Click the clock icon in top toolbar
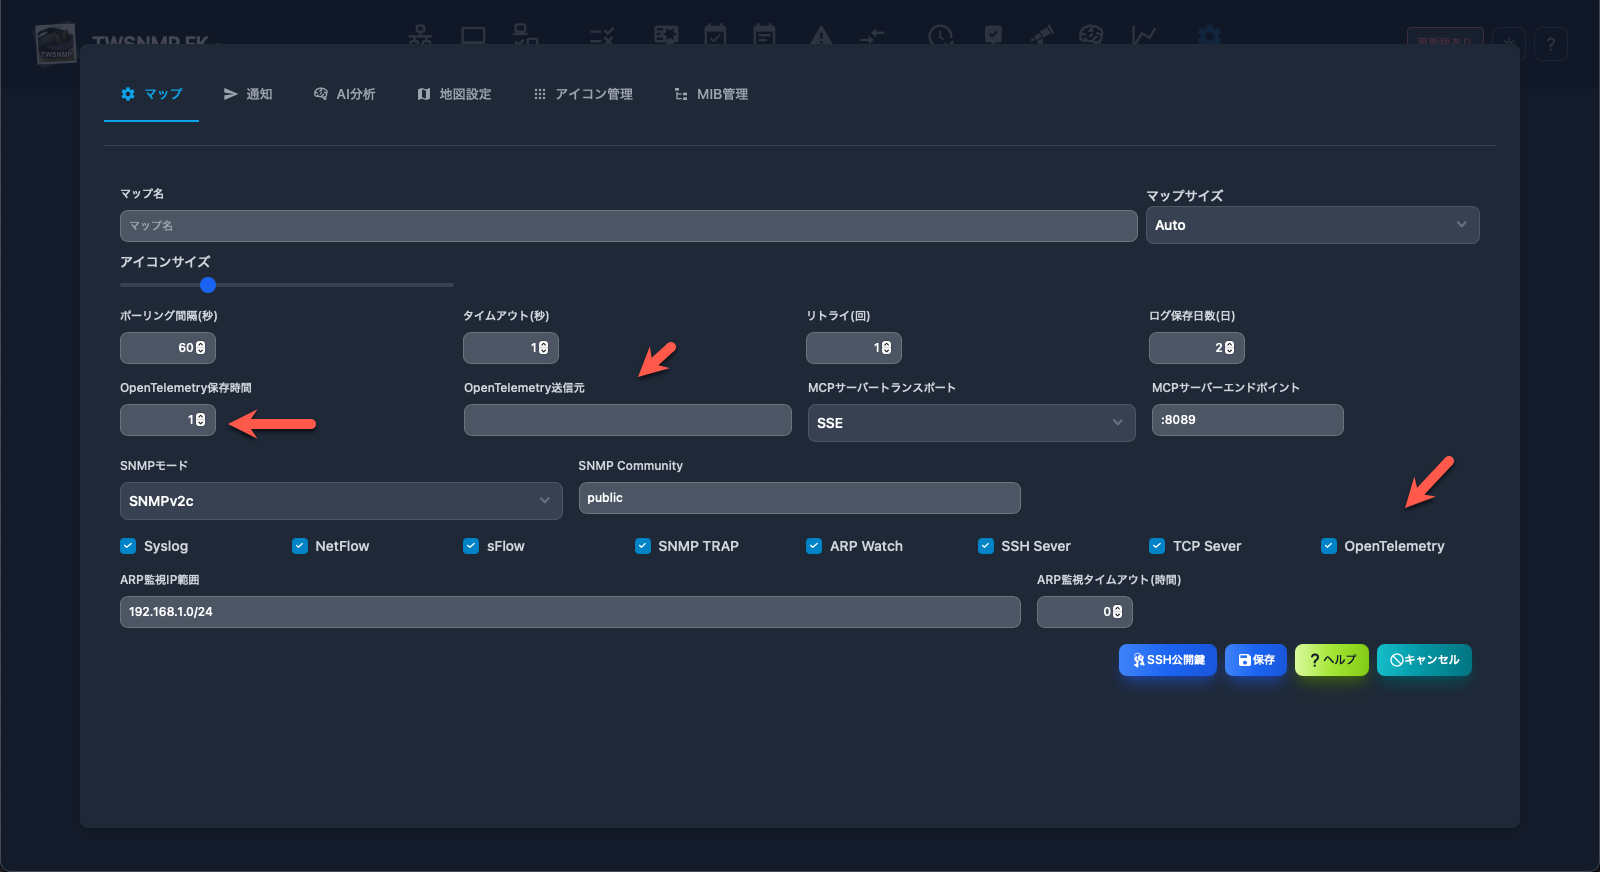 tap(940, 36)
